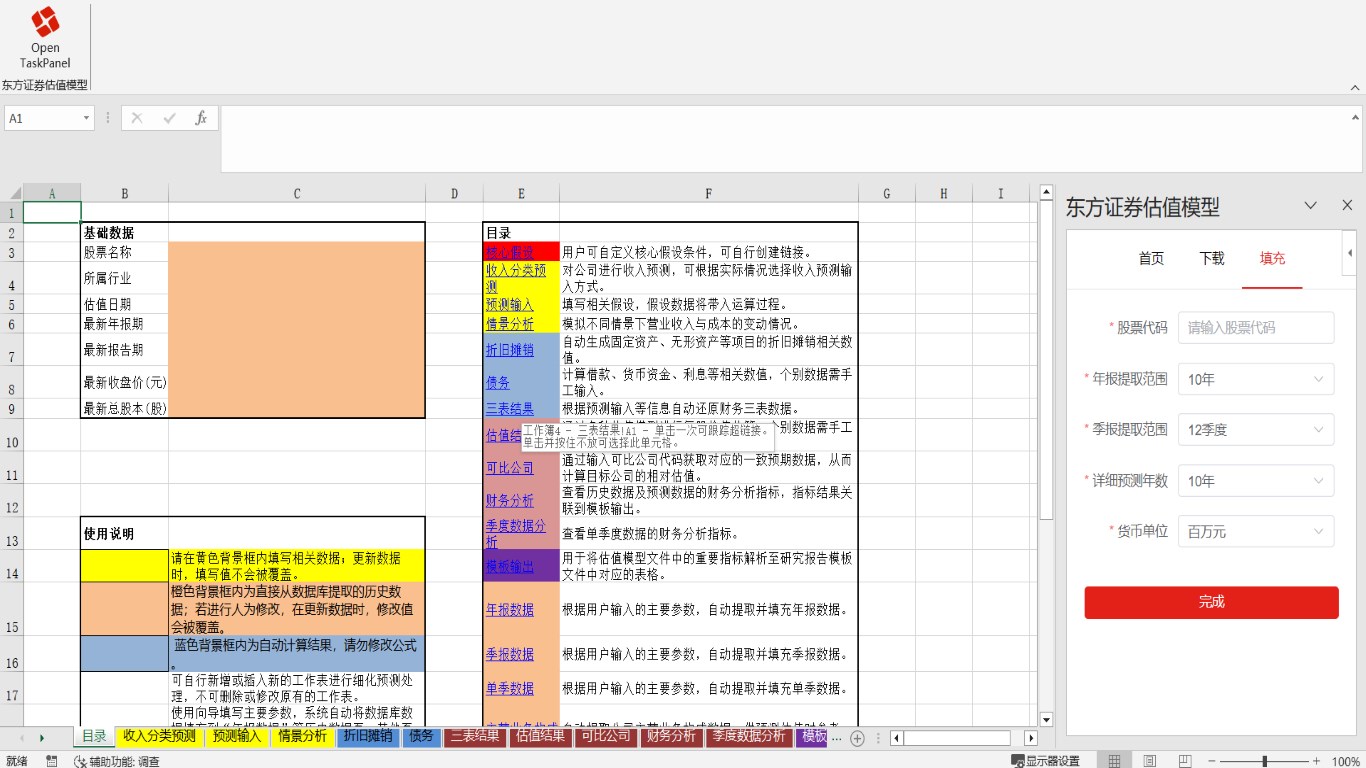The height and width of the screenshot is (768, 1366).
Task: Adjust the zoom slider handle
Action: click(1265, 761)
